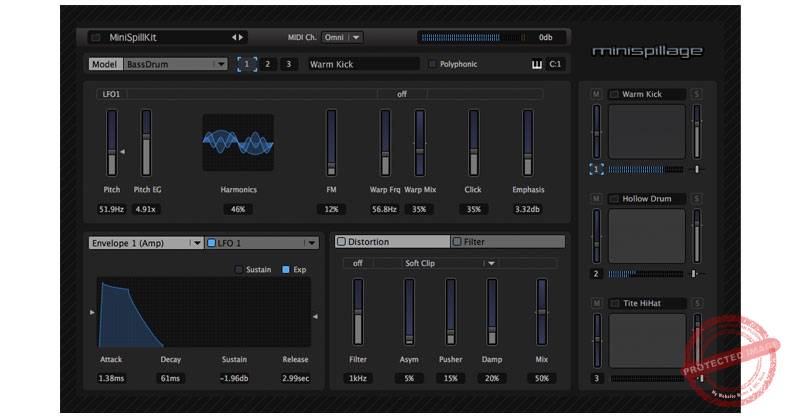The image size is (800, 417).
Task: Click the LFO1 modulation off selector
Action: [x=402, y=94]
